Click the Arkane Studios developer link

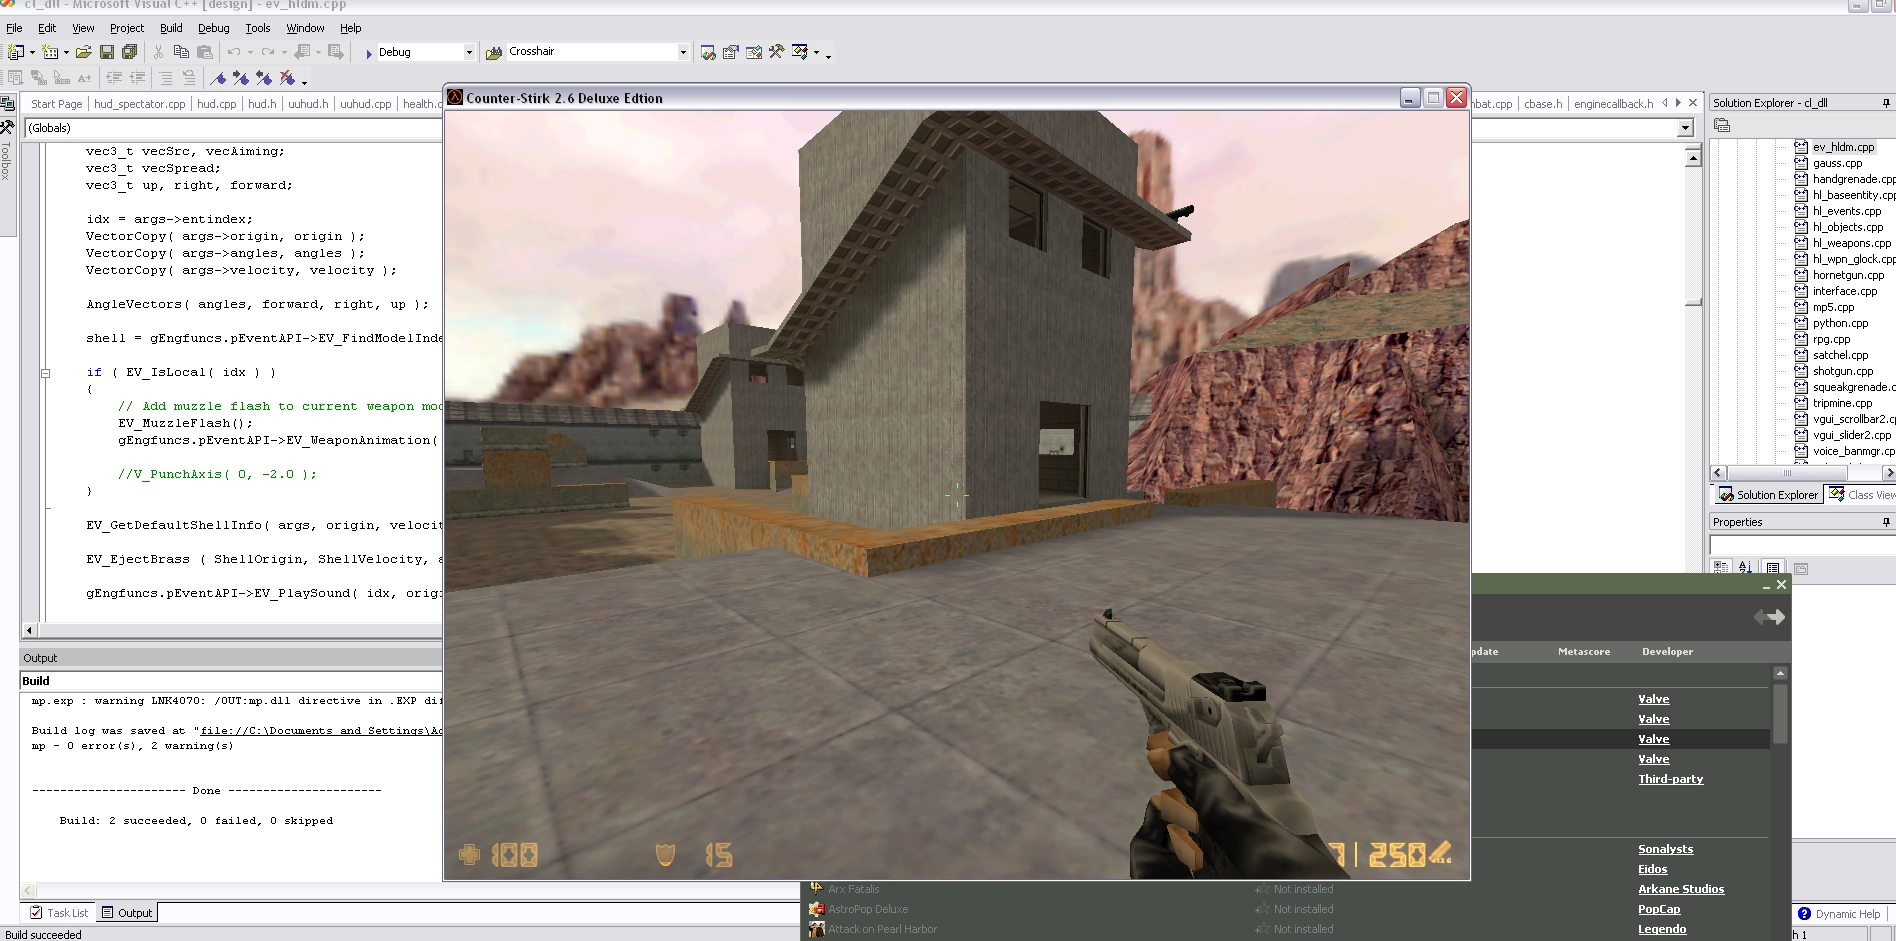coord(1681,889)
